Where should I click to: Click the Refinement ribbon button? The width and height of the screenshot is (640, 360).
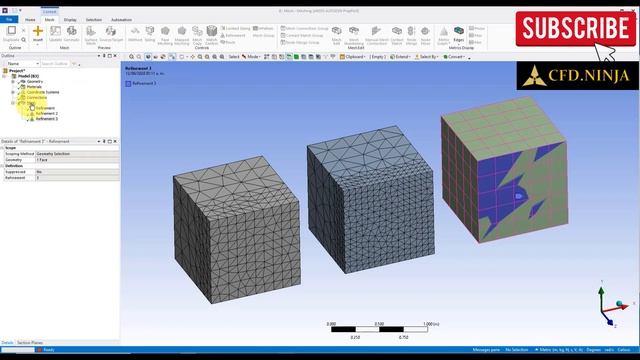click(233, 36)
